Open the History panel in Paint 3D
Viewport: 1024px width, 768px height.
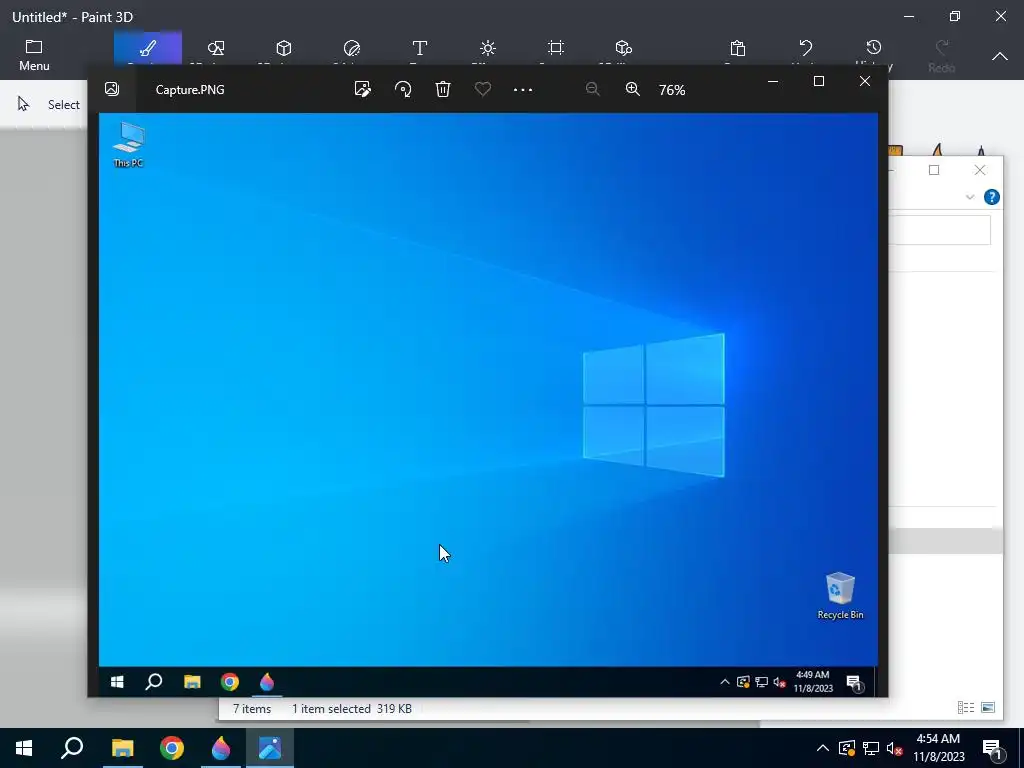coord(874,48)
